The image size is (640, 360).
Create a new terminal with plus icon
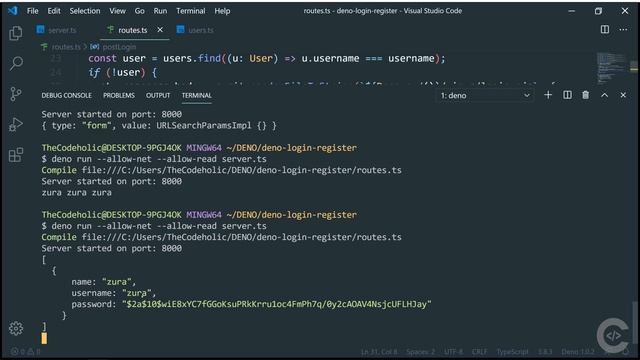[x=548, y=95]
